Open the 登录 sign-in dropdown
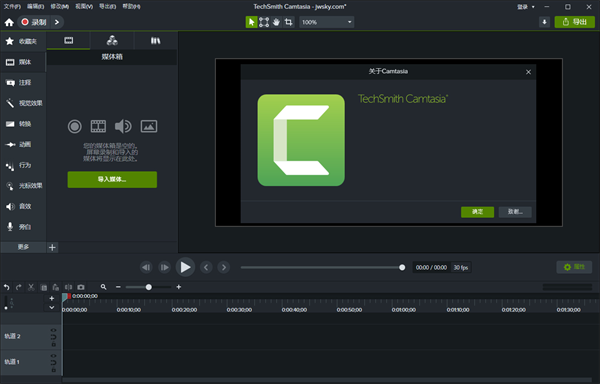 pos(526,7)
